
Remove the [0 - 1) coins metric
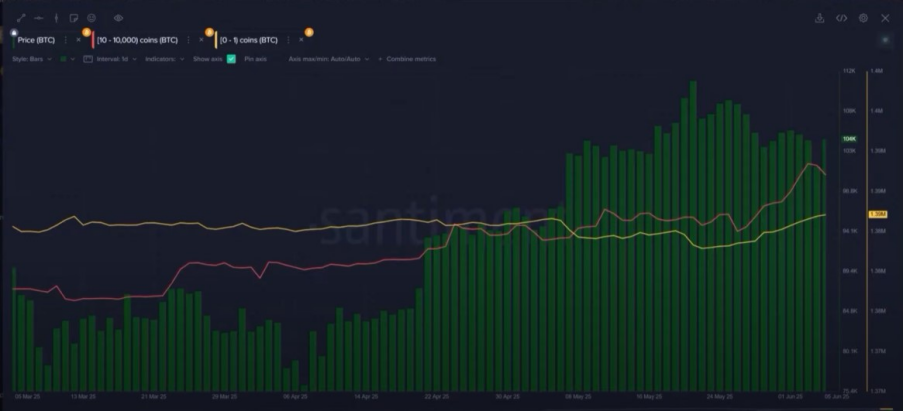pyautogui.click(x=301, y=40)
